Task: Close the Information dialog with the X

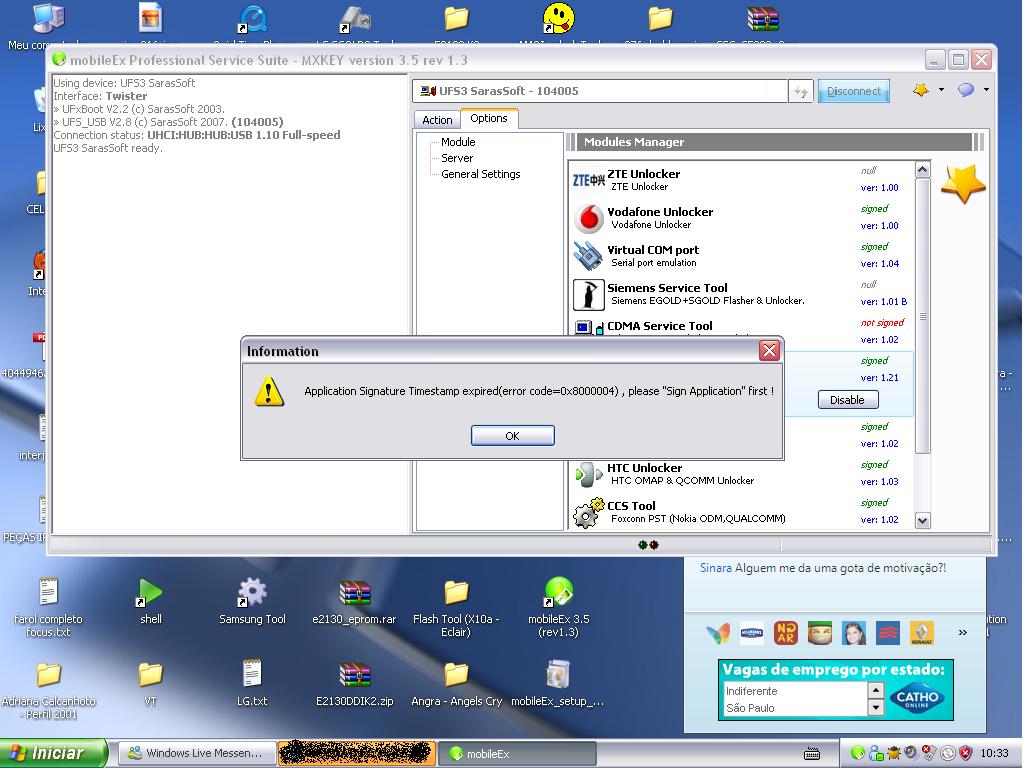Action: [769, 351]
